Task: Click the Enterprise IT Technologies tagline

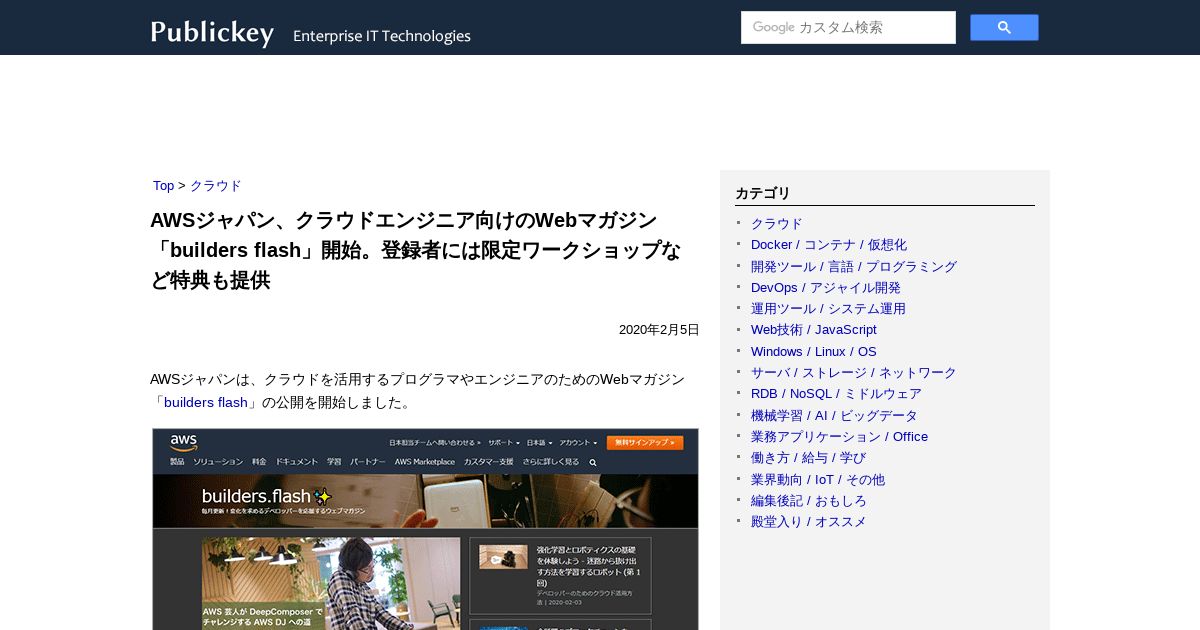Action: [x=382, y=36]
